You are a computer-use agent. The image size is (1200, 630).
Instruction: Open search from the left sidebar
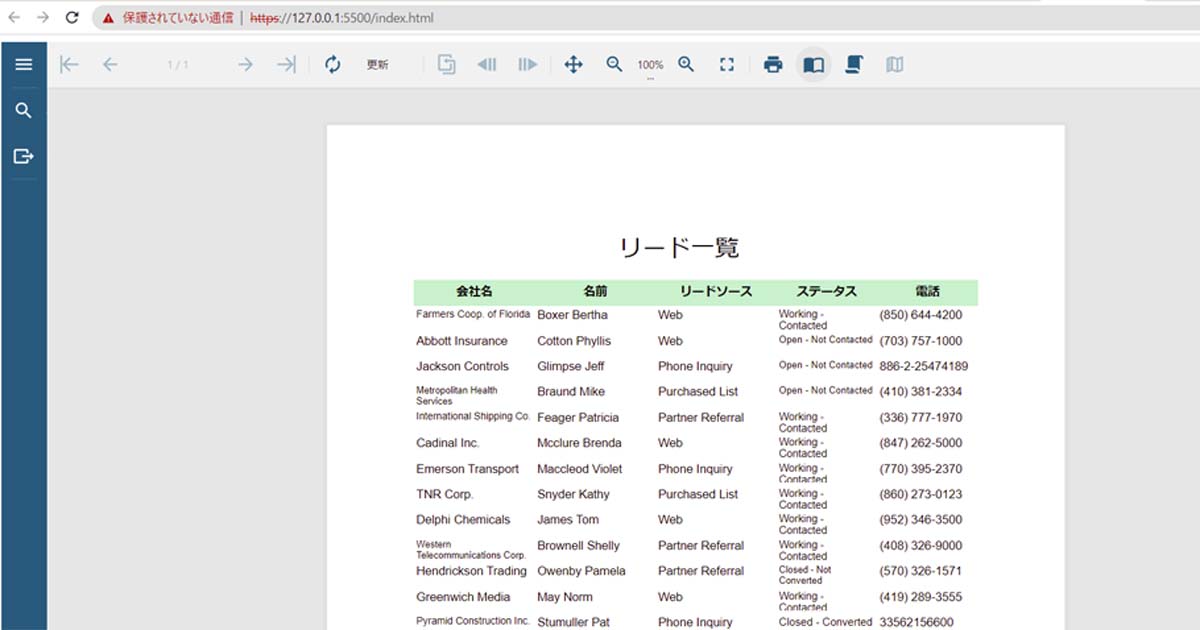pyautogui.click(x=23, y=110)
